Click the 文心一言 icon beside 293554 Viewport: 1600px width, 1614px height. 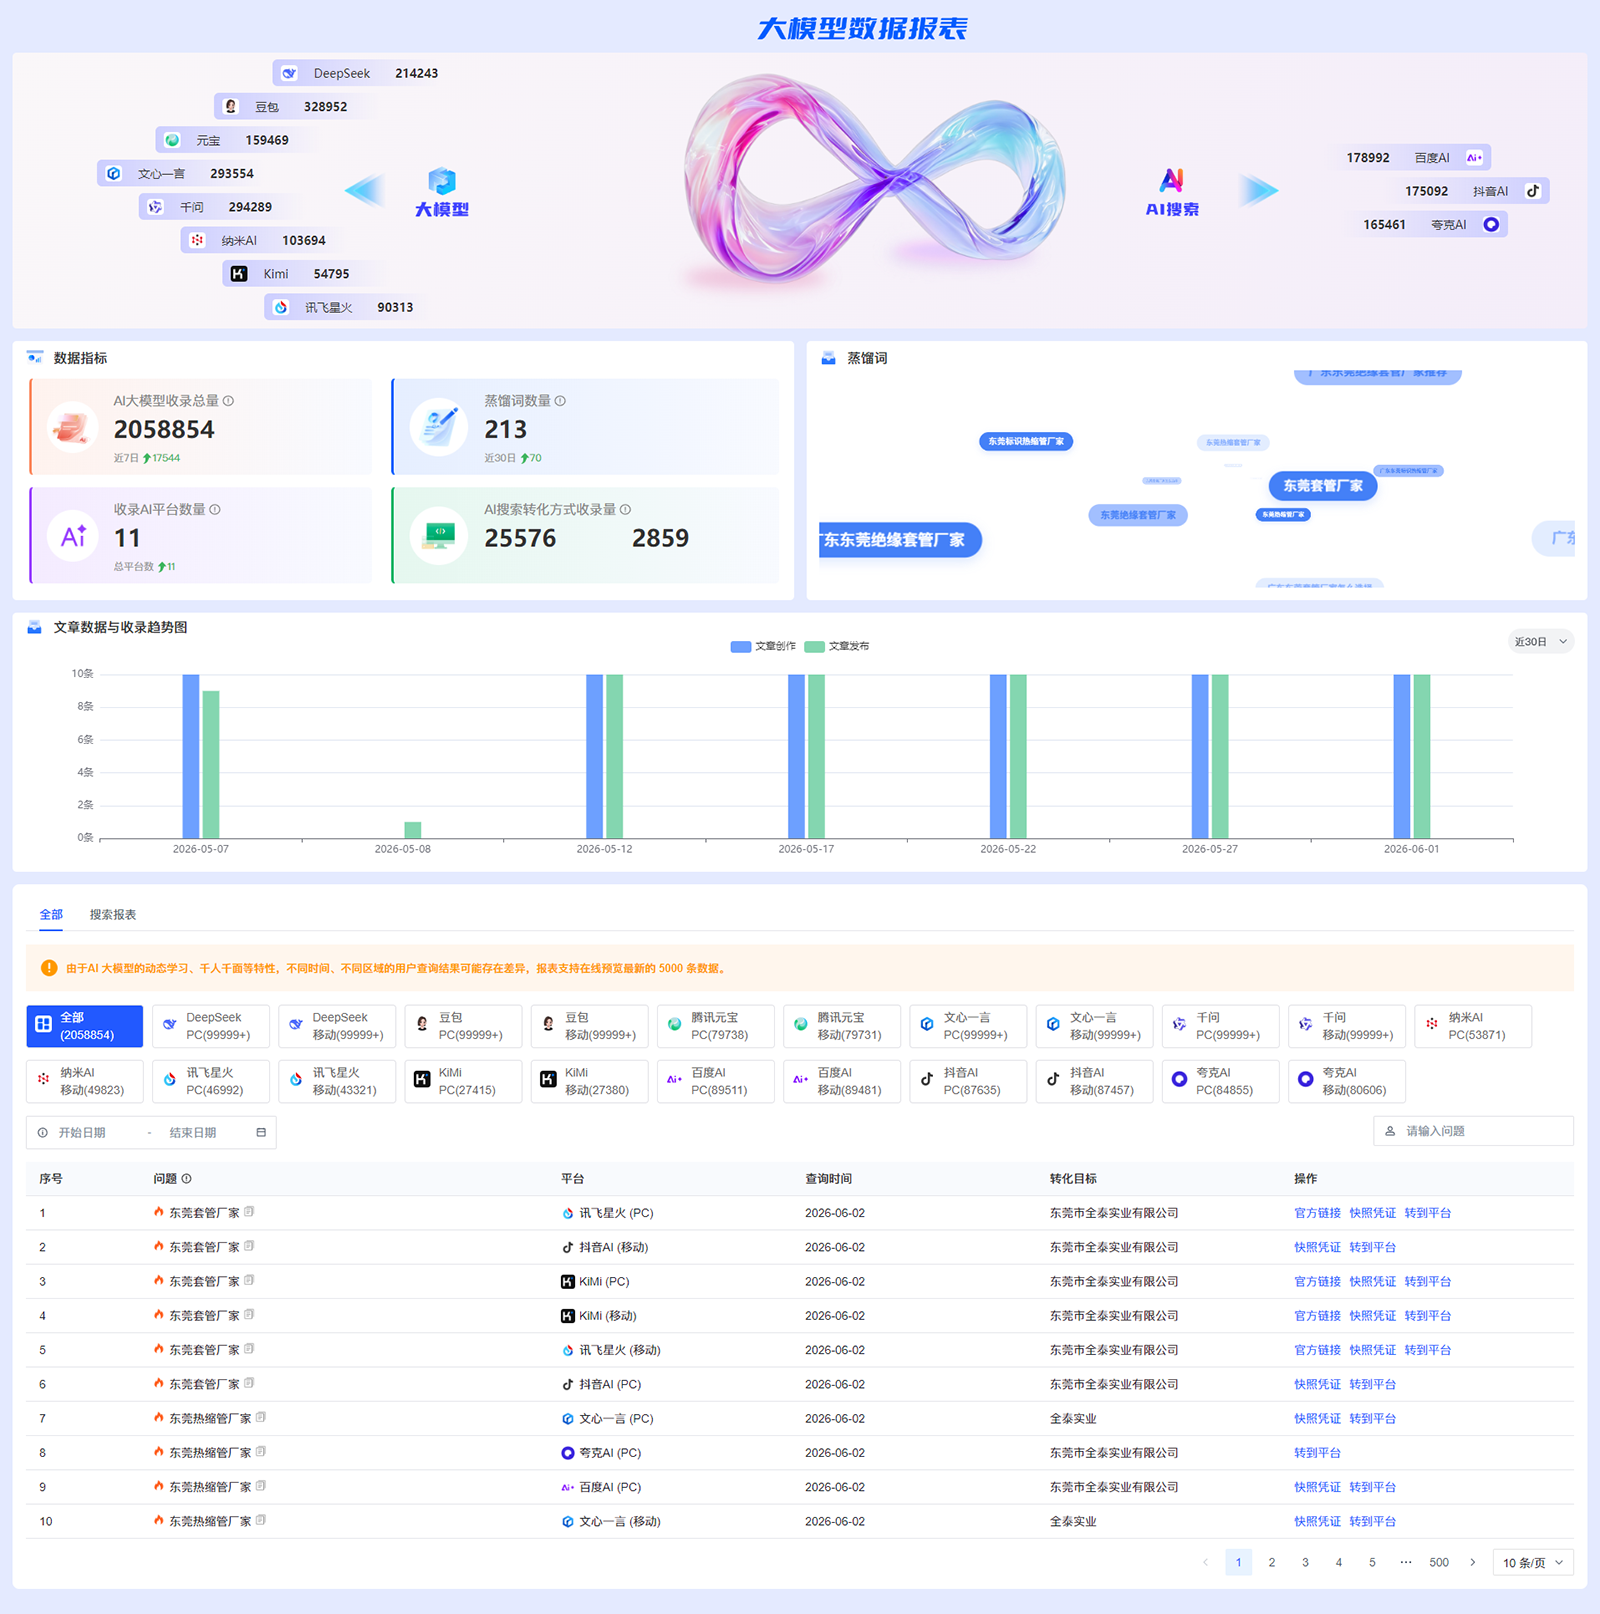(114, 174)
